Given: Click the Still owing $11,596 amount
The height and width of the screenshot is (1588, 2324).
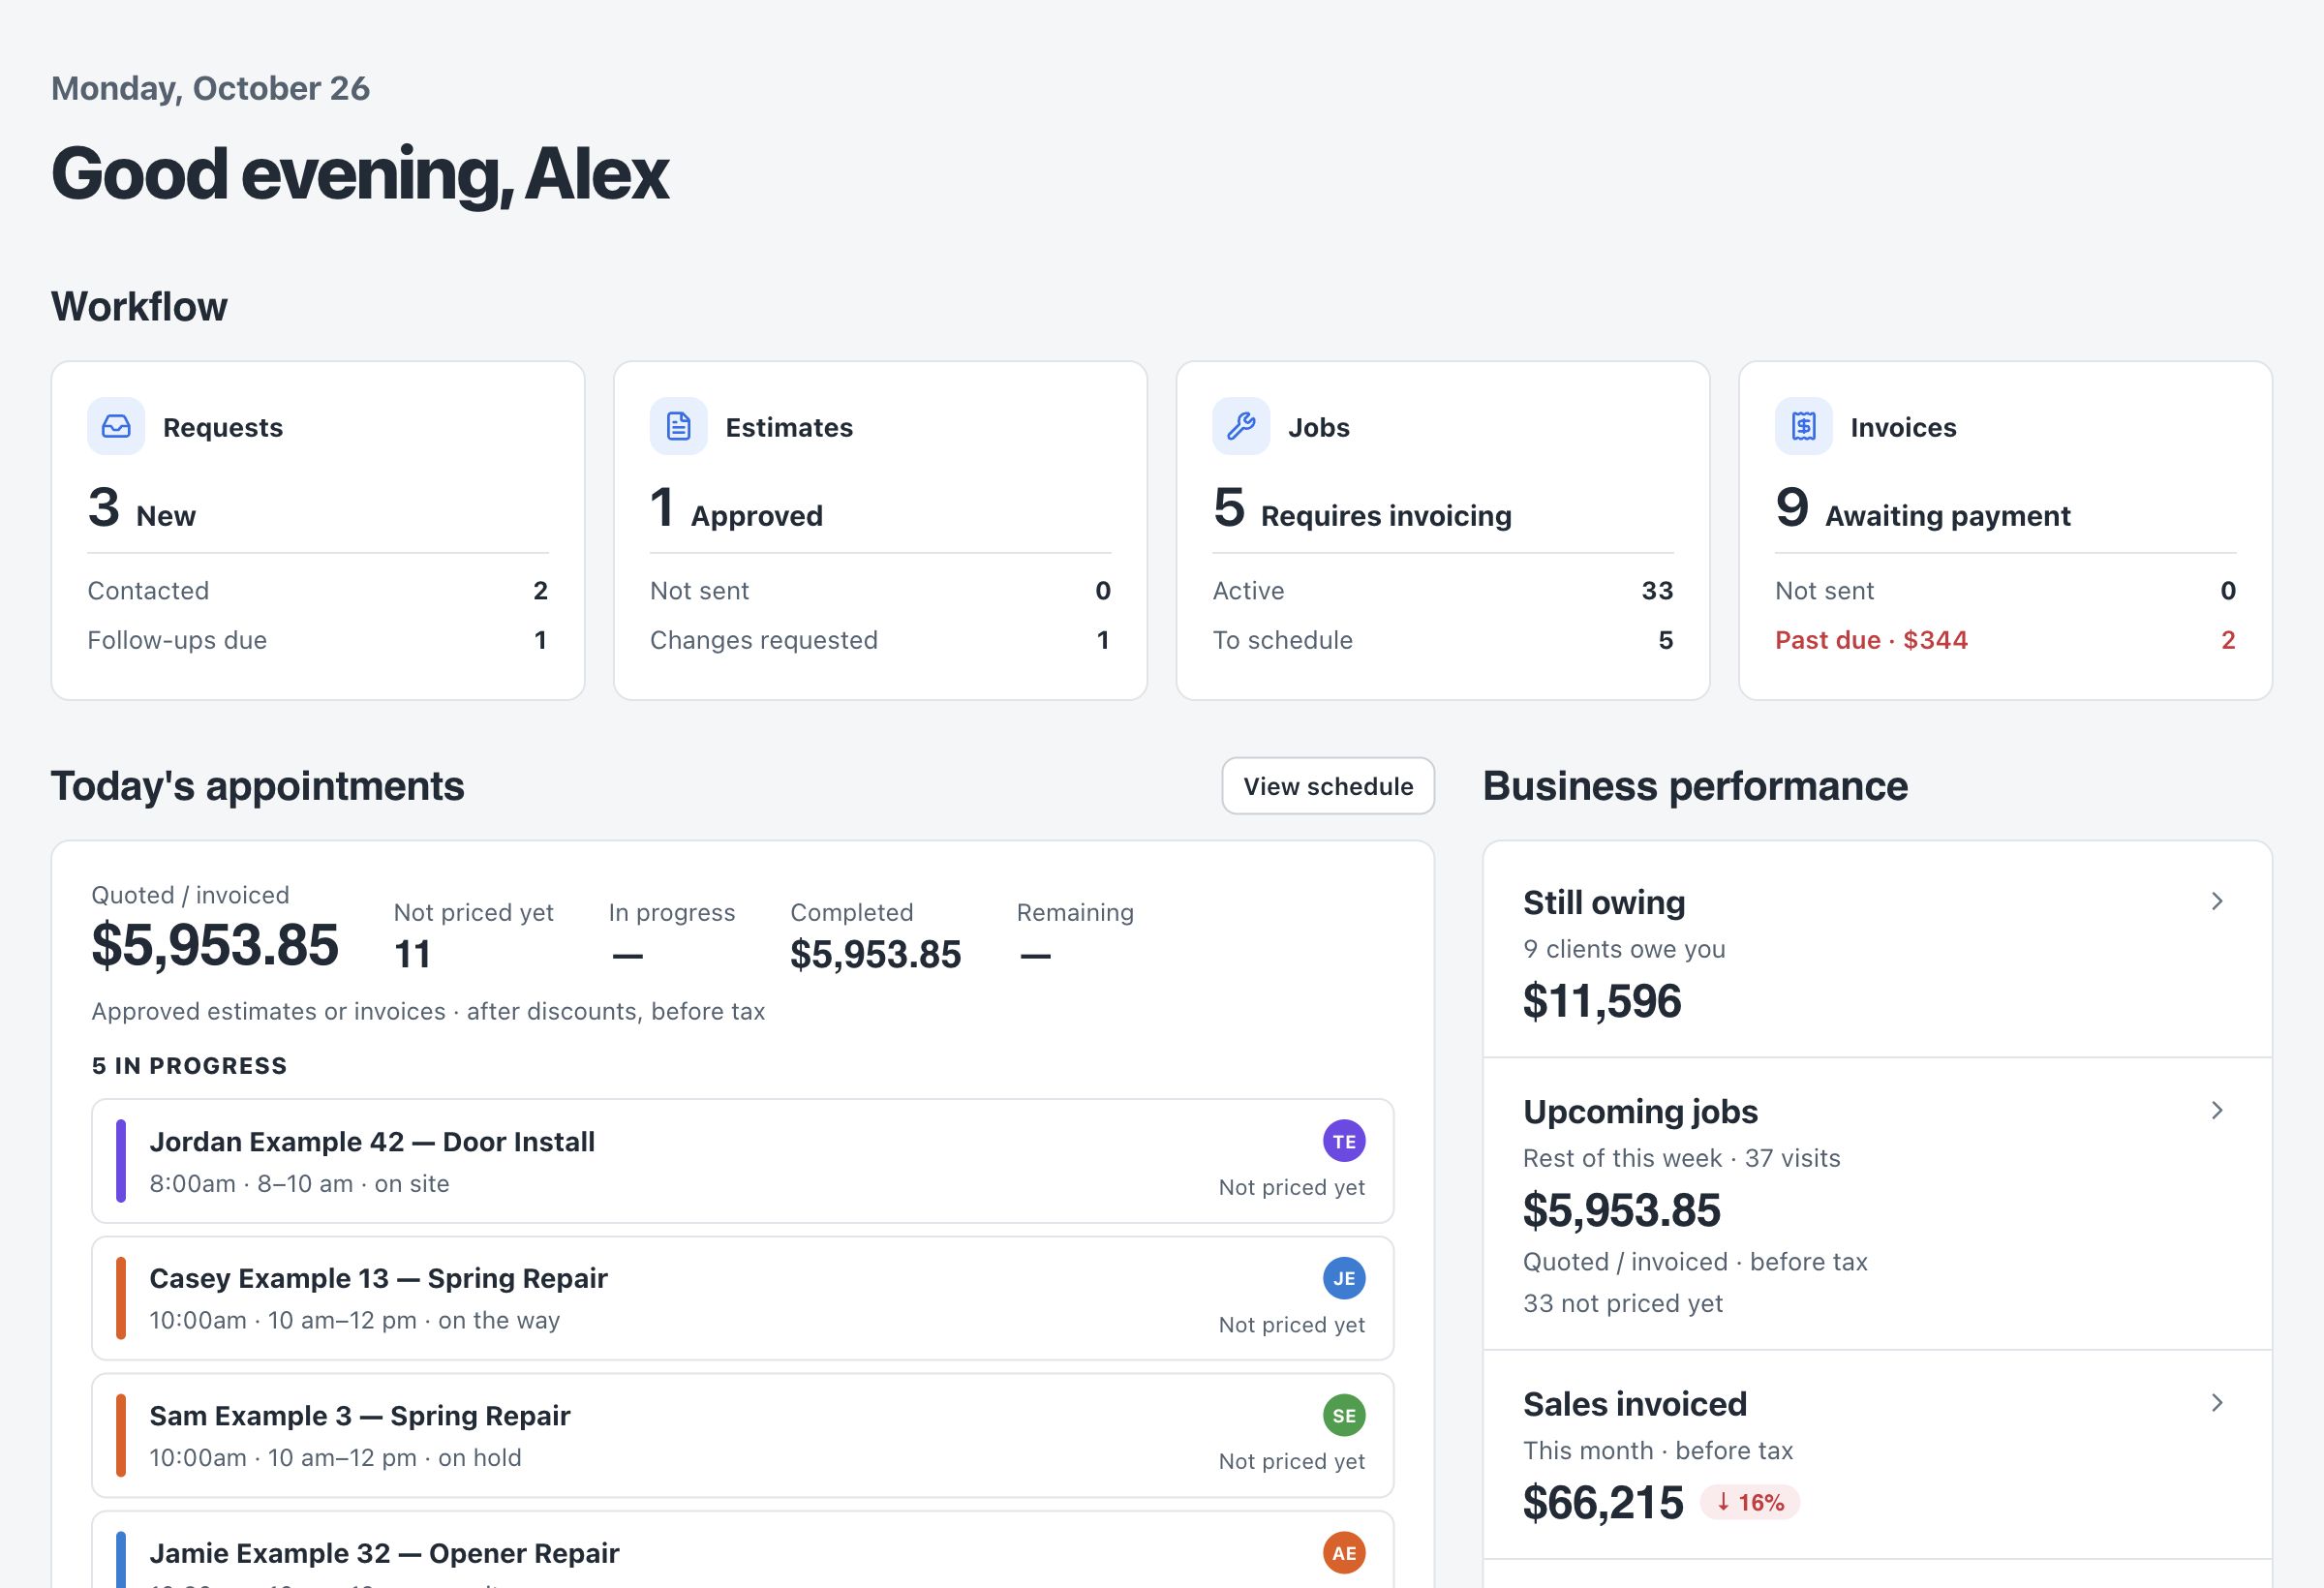Looking at the screenshot, I should [x=1602, y=1001].
